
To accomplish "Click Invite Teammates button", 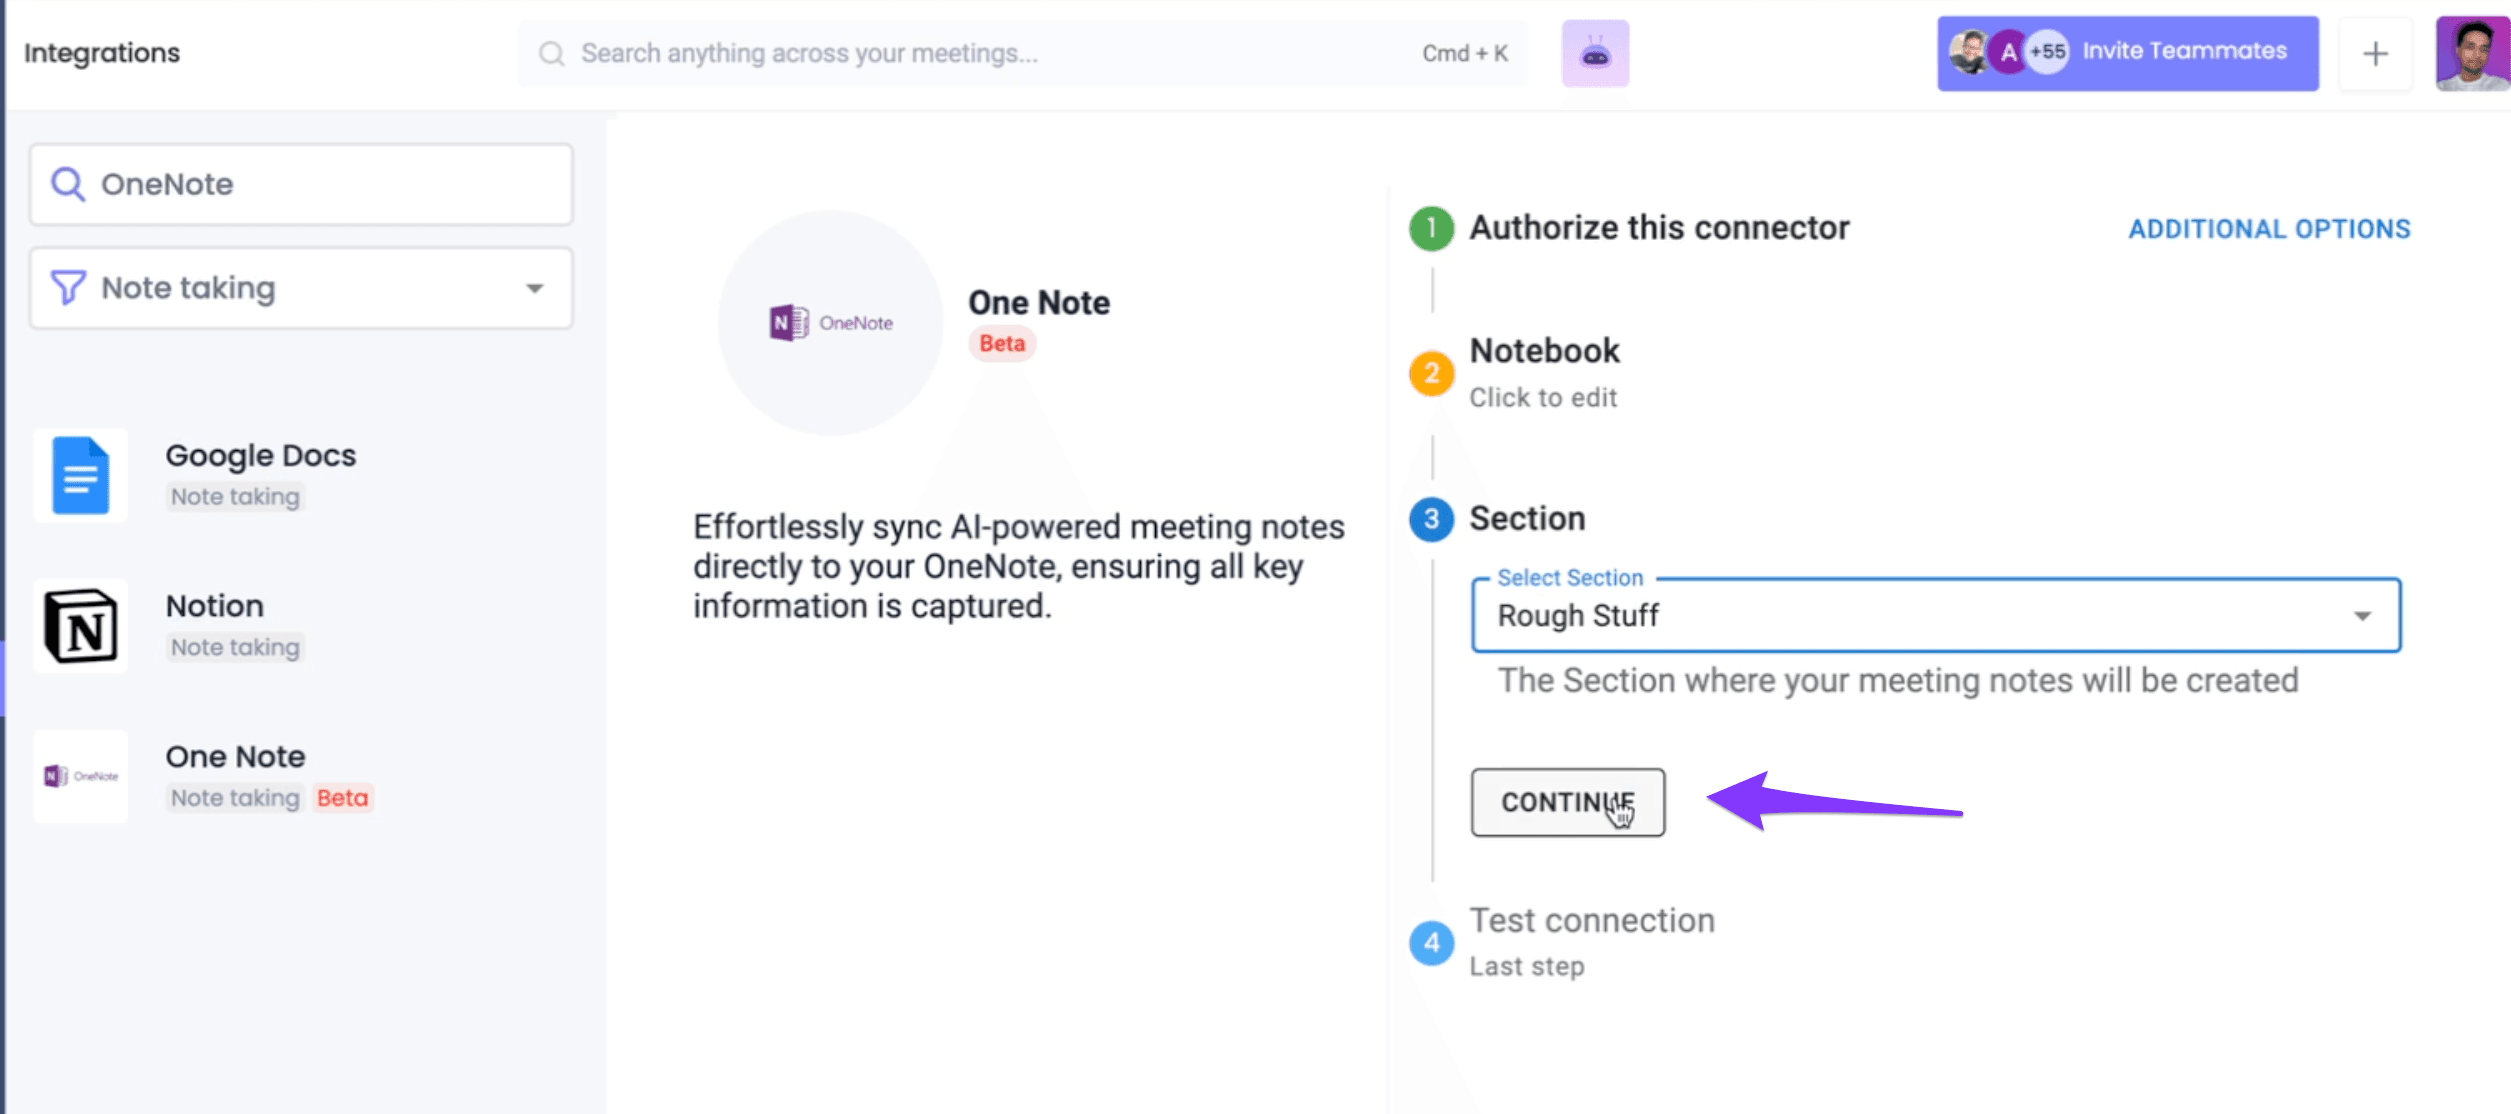I will [x=2127, y=53].
